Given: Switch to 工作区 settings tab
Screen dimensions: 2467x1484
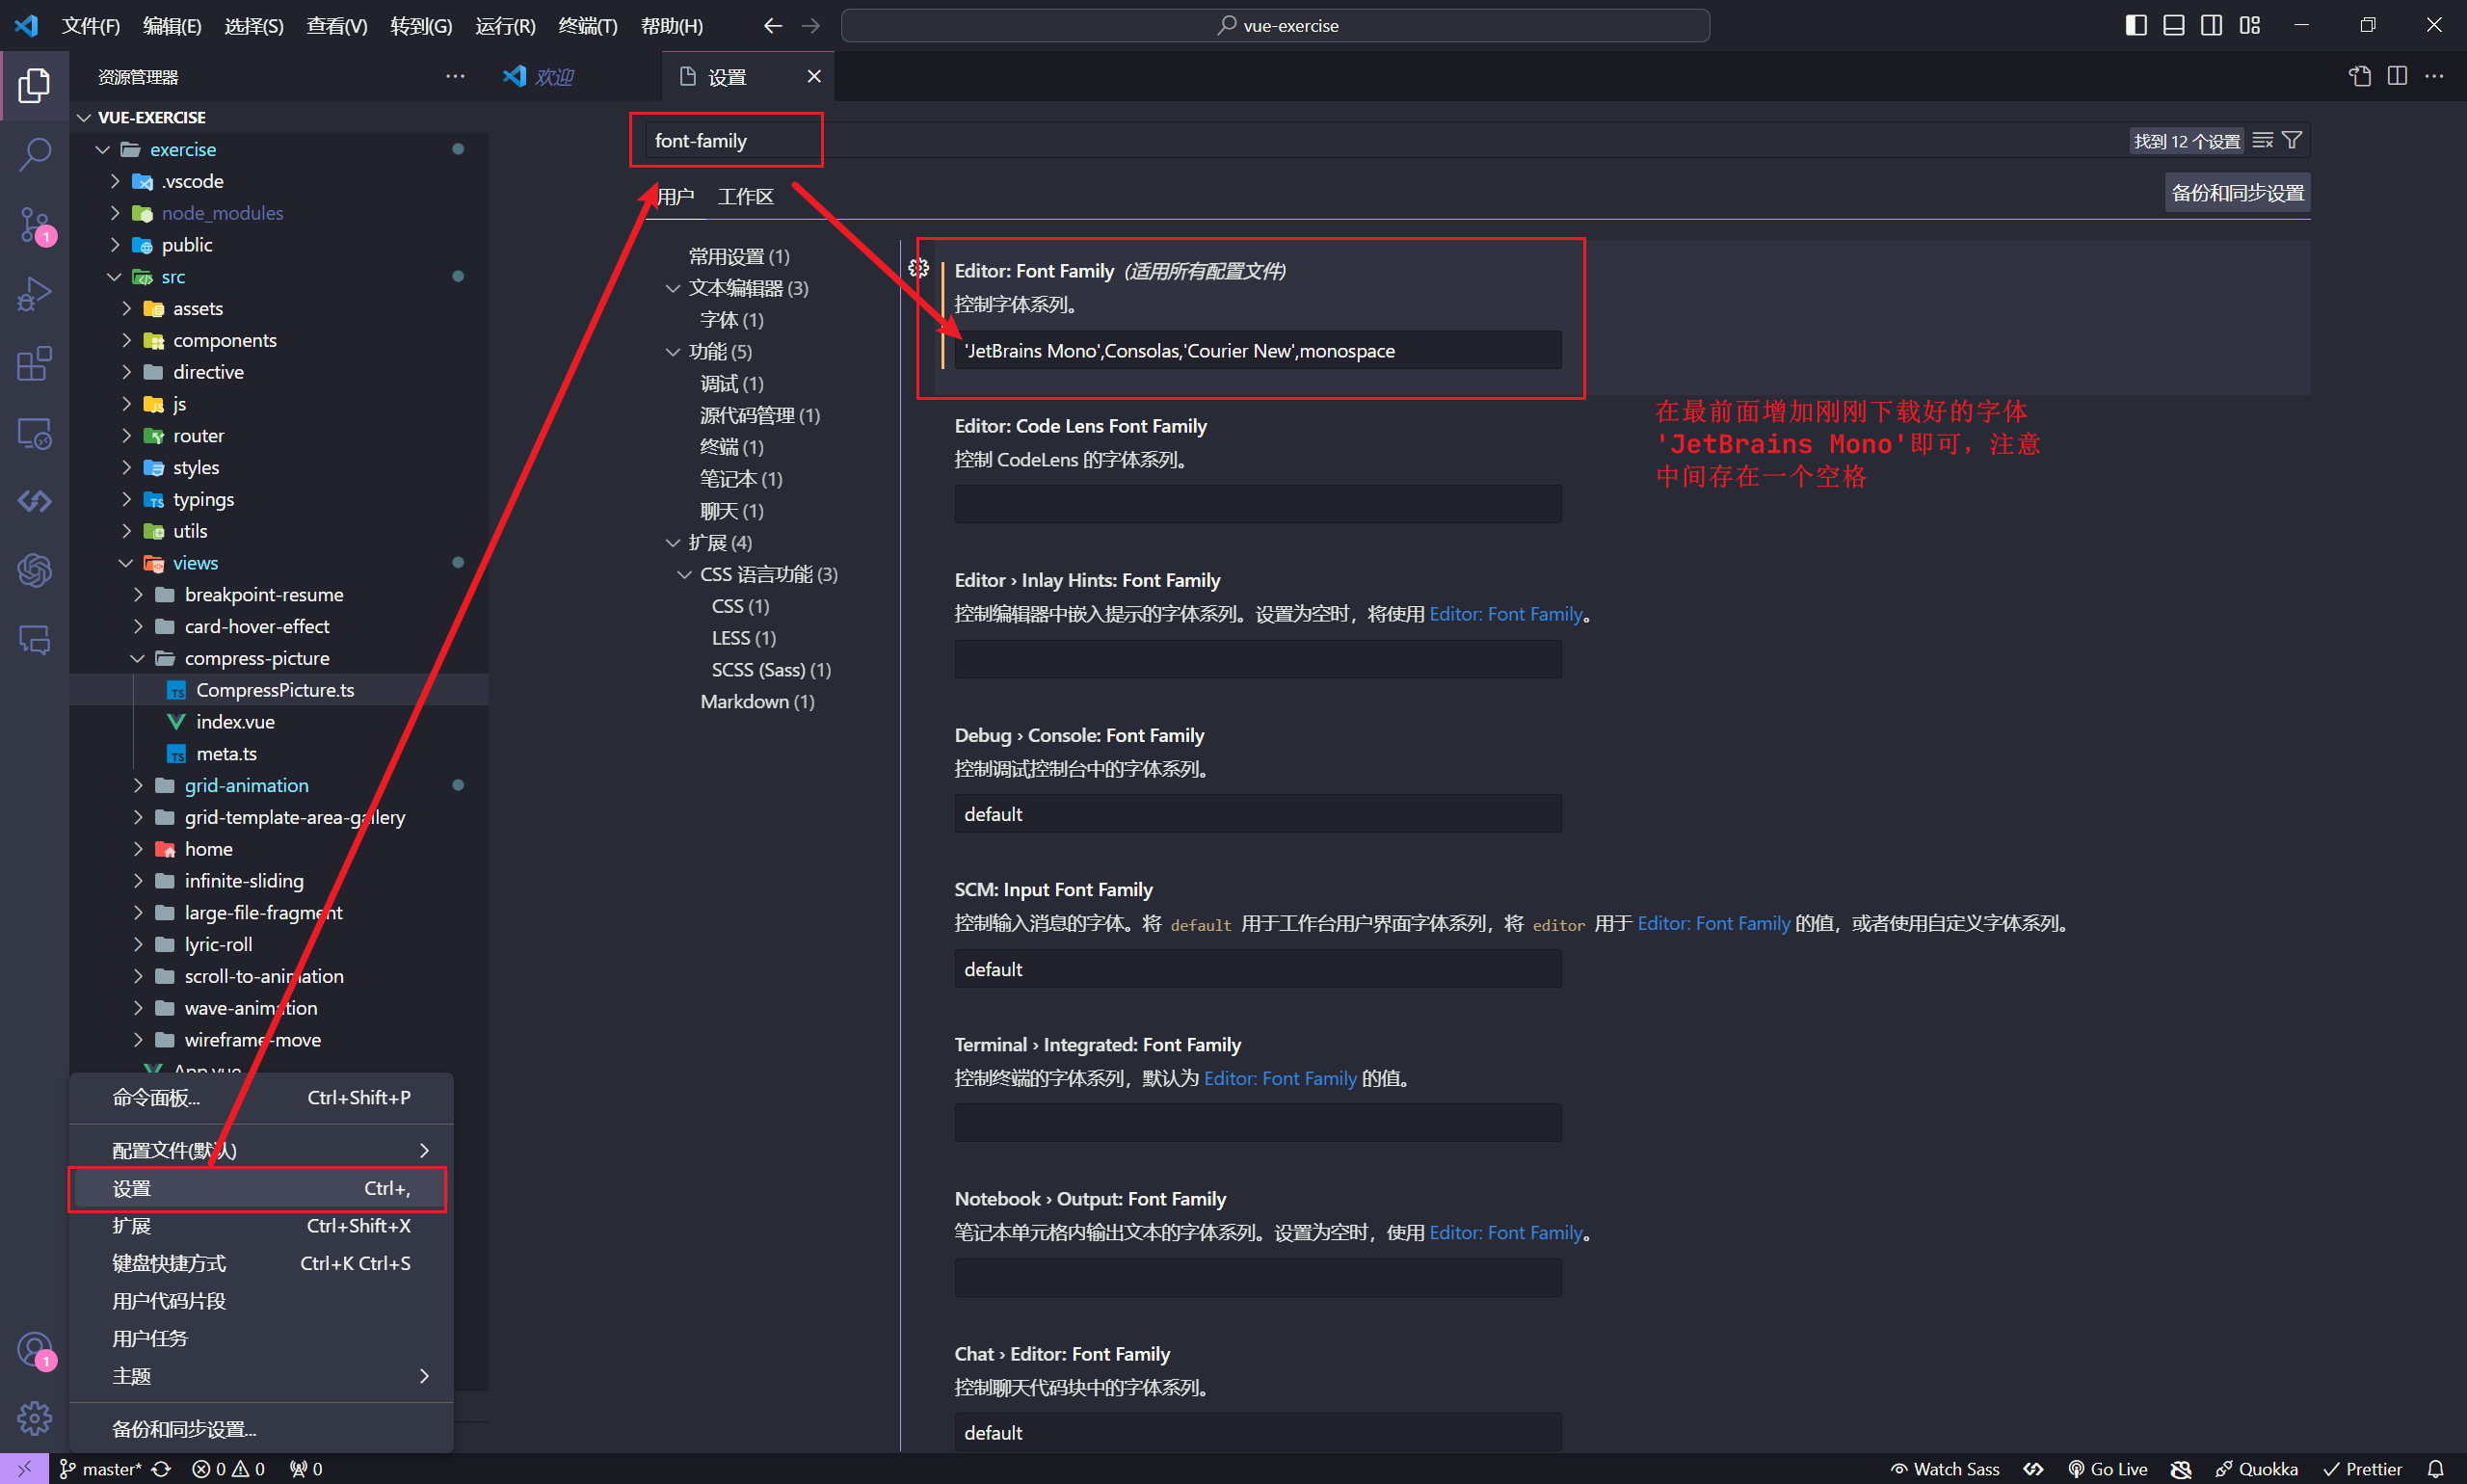Looking at the screenshot, I should pos(745,196).
